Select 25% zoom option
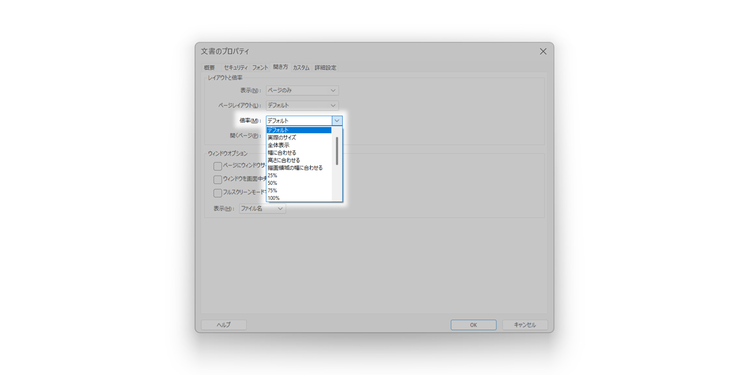Viewport: 750px width, 375px height. pos(299,176)
